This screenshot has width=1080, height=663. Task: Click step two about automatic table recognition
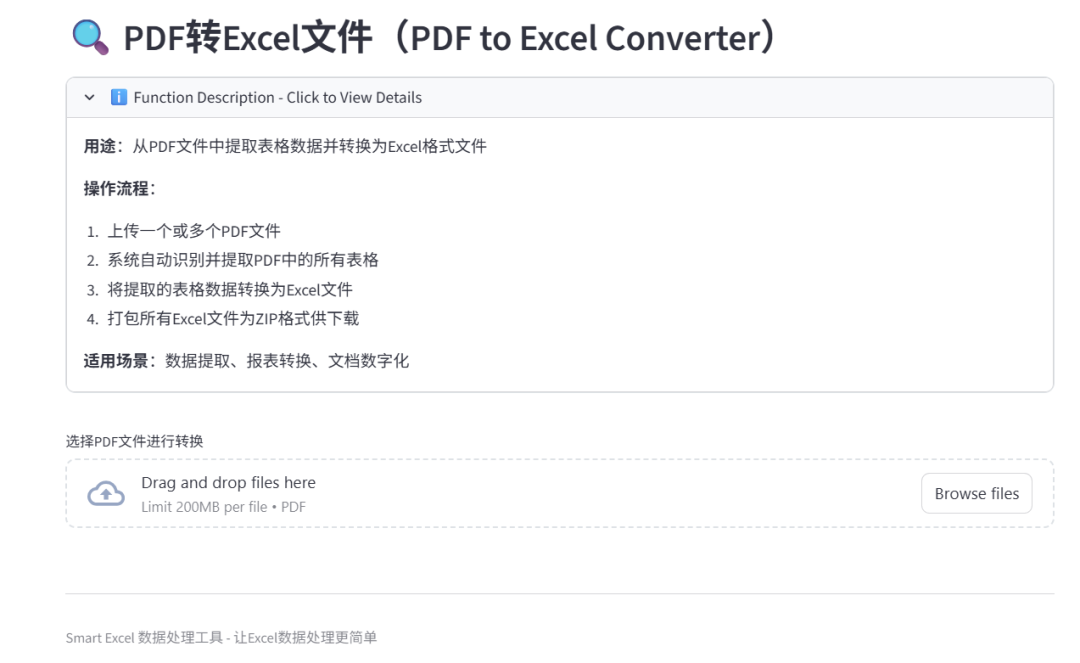coord(242,260)
